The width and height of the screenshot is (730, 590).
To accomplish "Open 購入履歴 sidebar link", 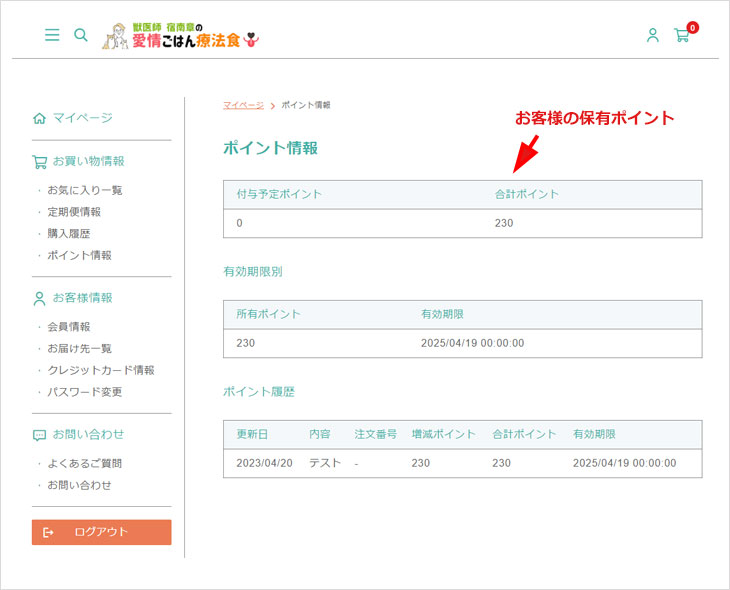I will [69, 234].
